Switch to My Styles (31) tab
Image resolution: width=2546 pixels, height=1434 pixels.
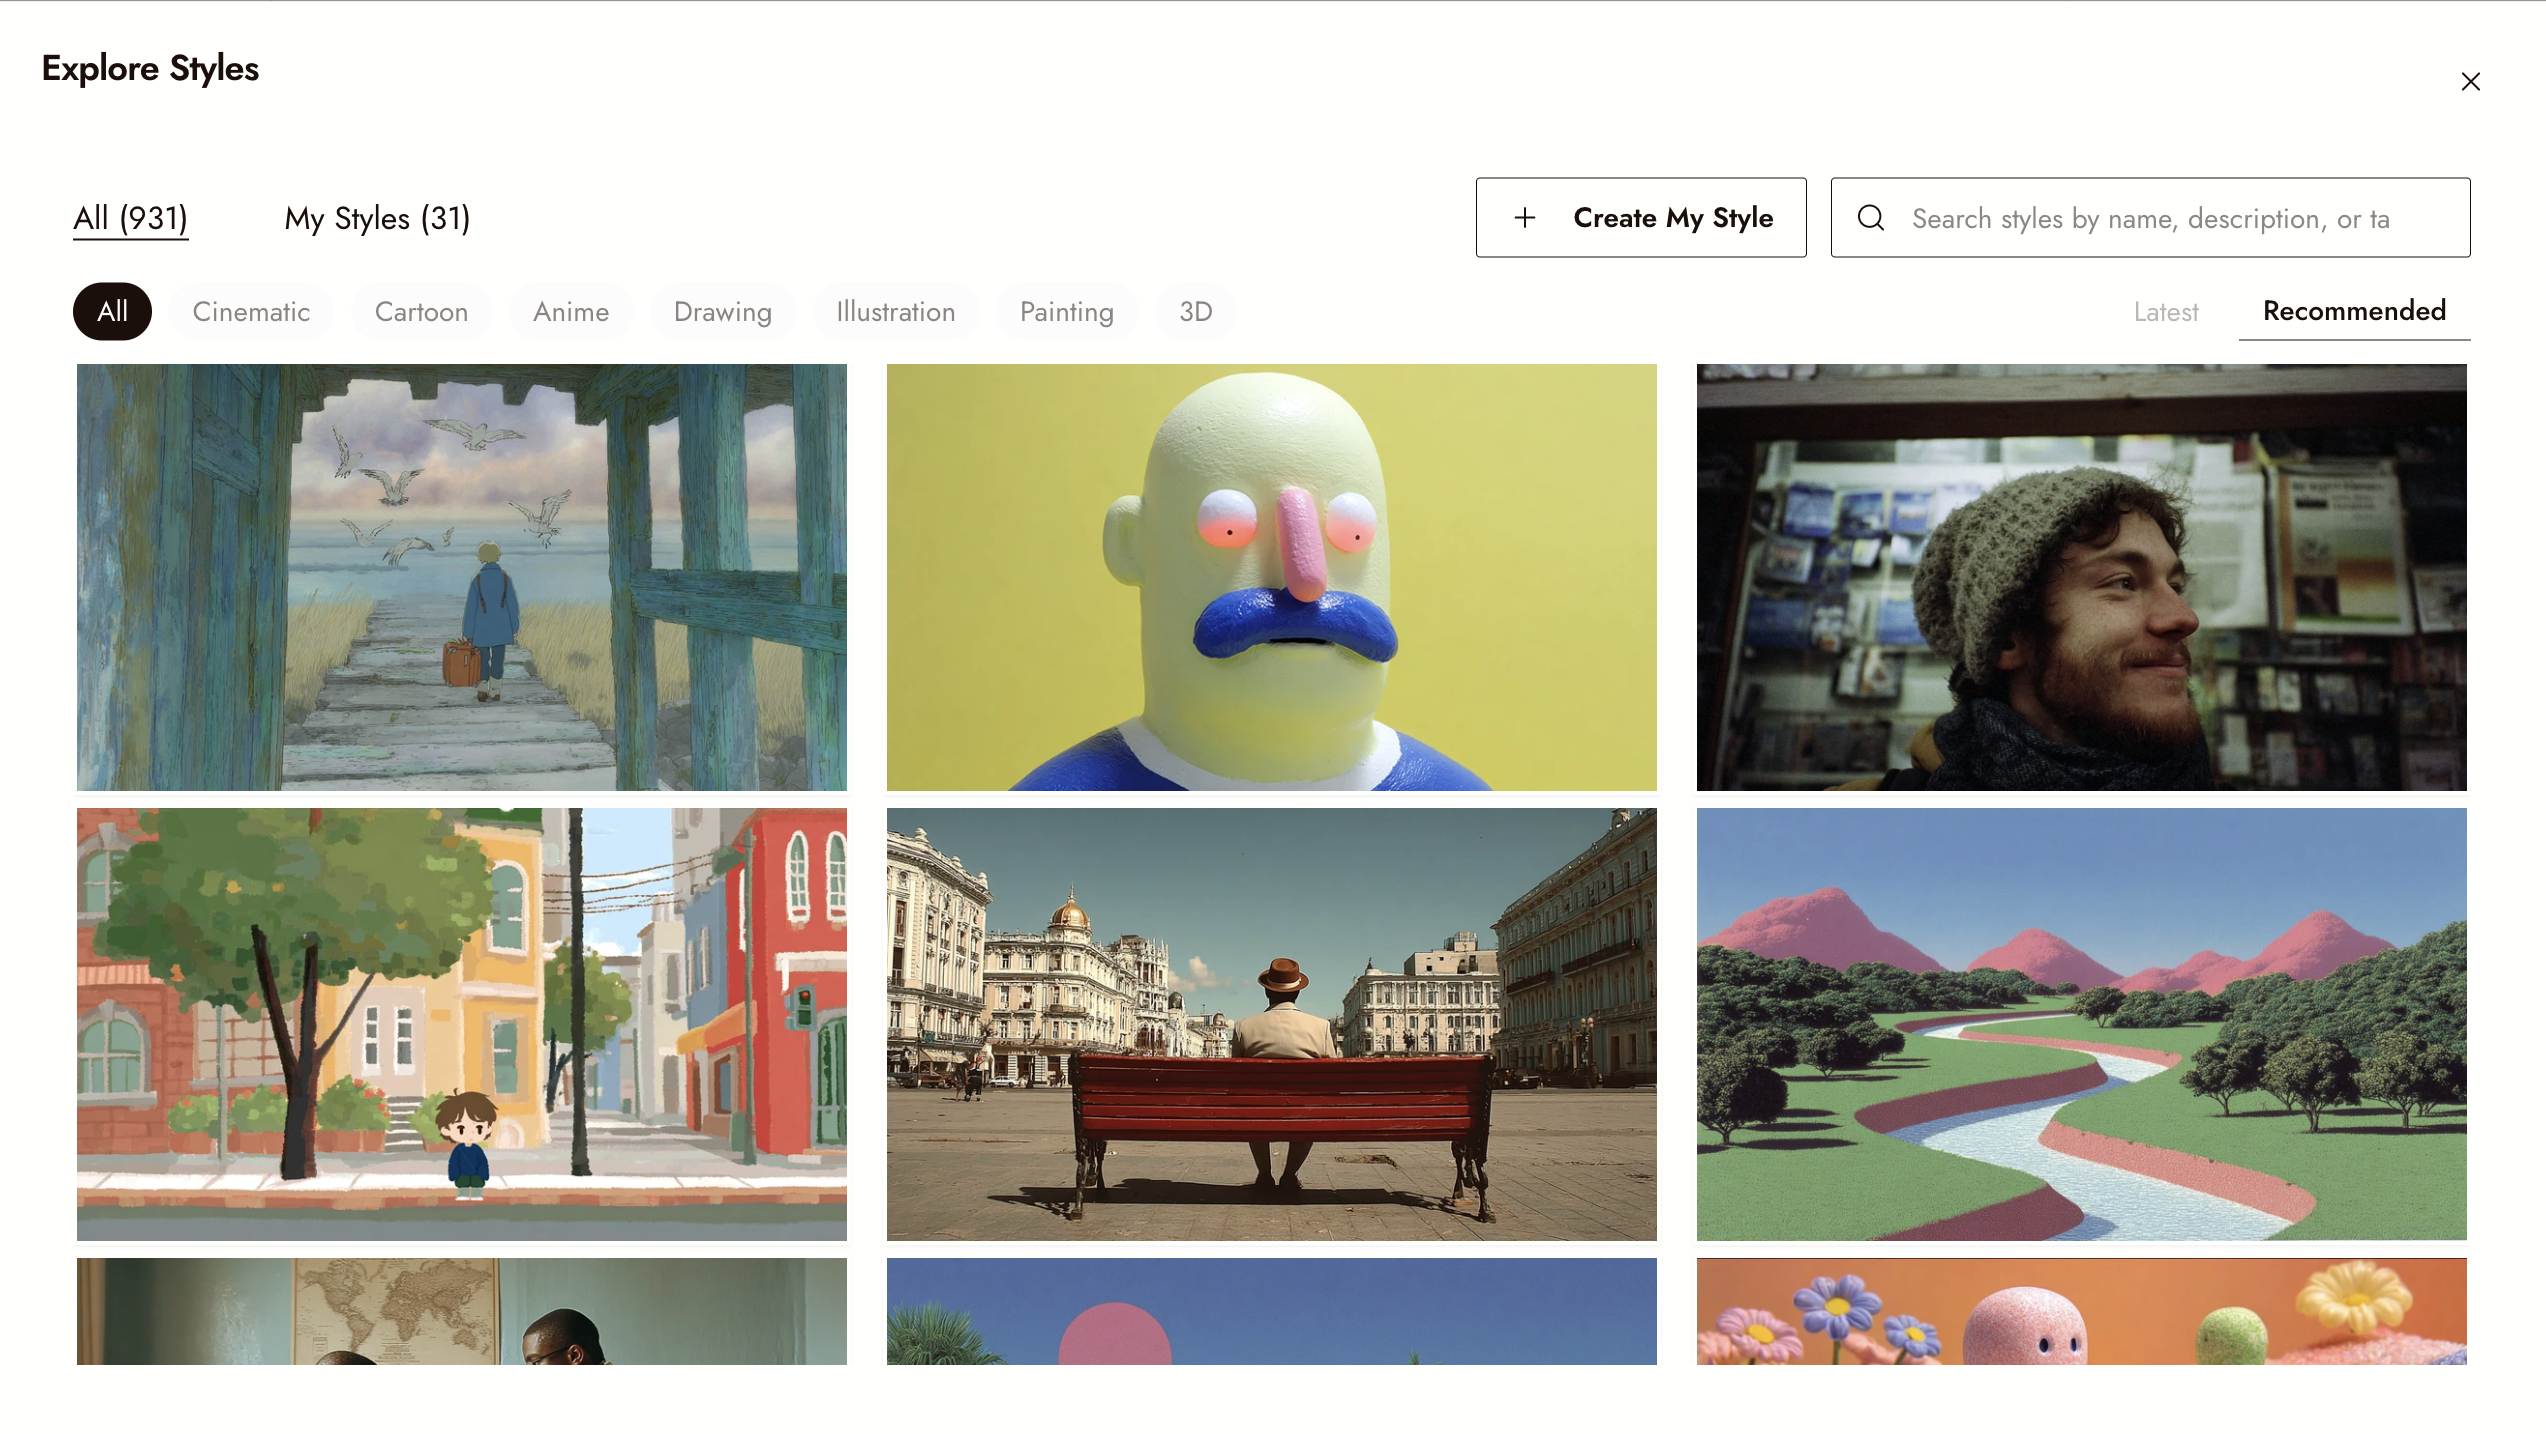point(377,218)
